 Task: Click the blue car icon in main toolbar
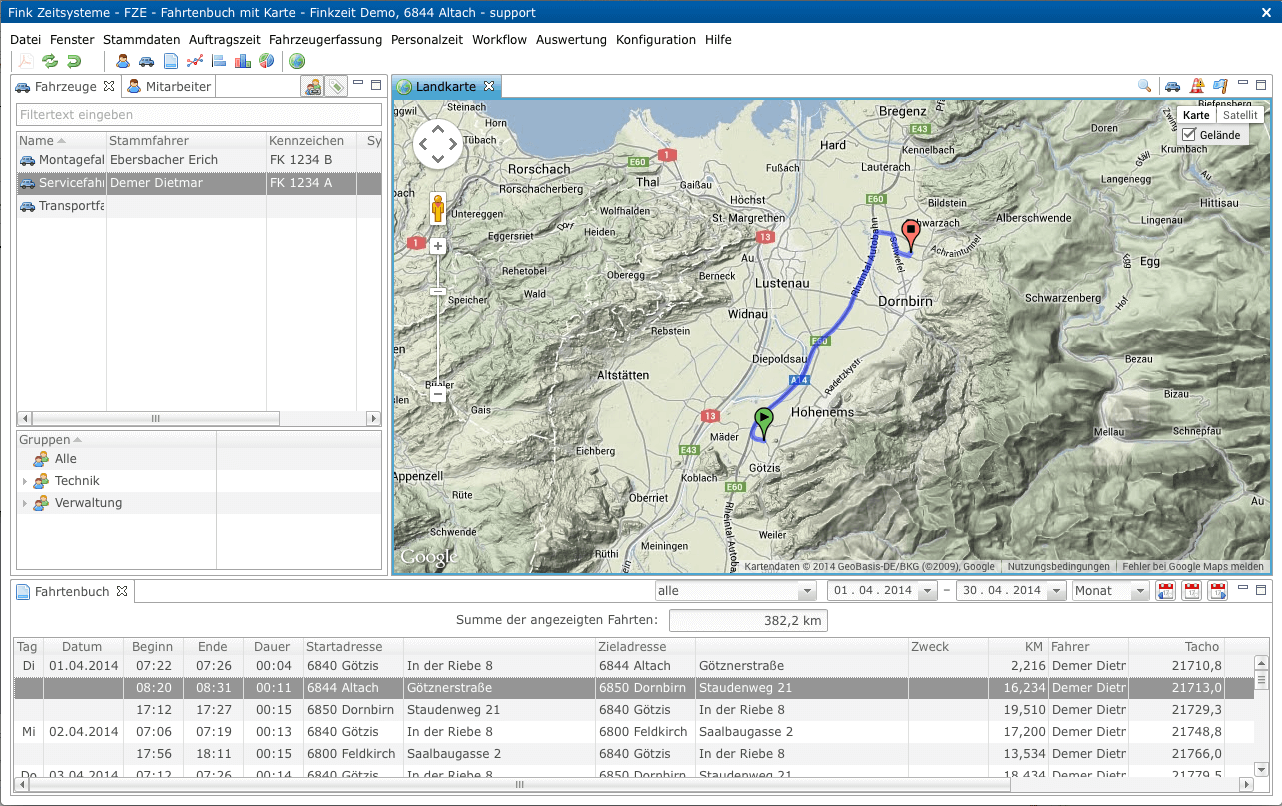[147, 62]
